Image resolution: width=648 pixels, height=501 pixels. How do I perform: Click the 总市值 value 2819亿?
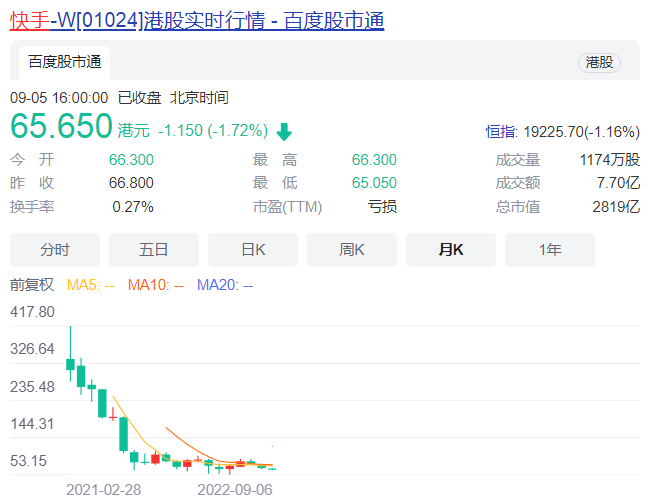(x=616, y=206)
